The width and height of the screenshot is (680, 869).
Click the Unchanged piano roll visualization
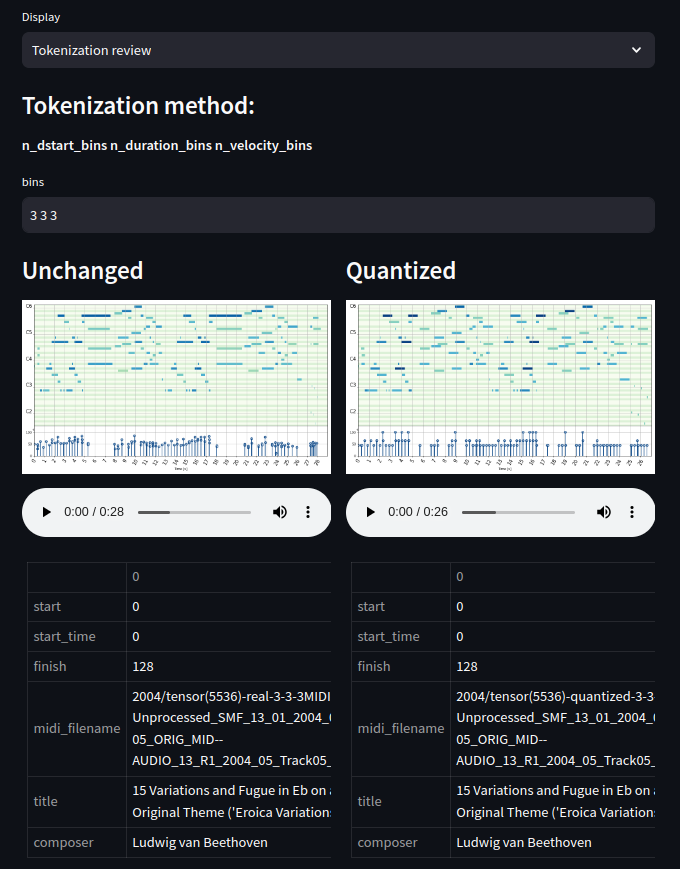click(x=176, y=386)
